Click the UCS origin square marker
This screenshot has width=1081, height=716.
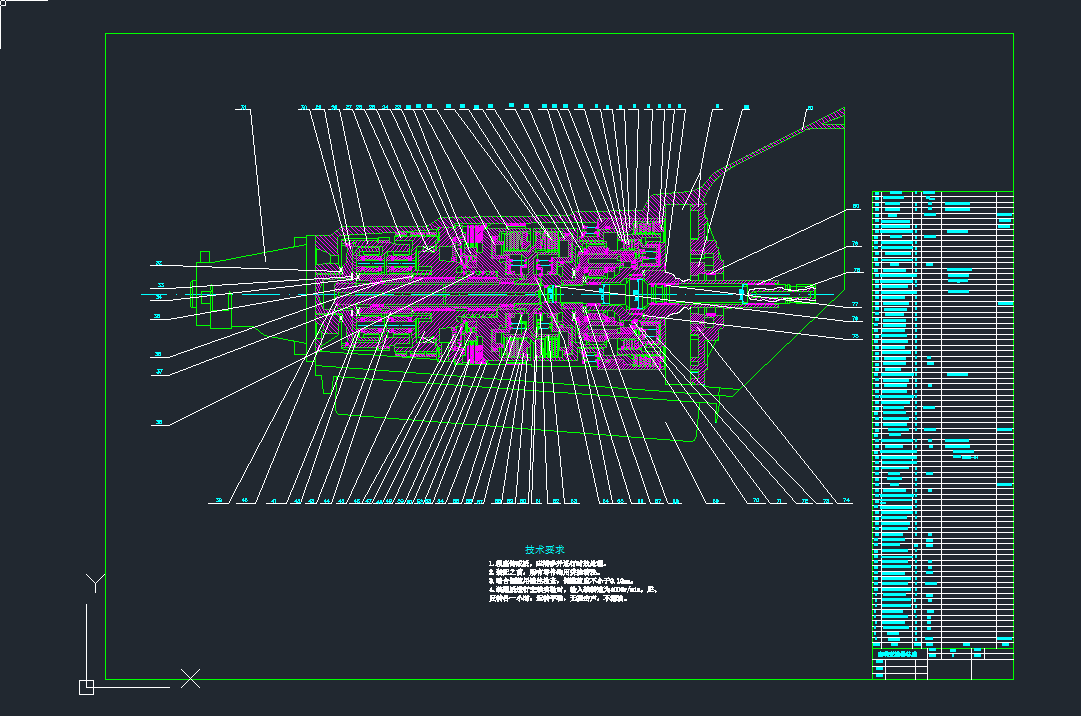[86, 687]
